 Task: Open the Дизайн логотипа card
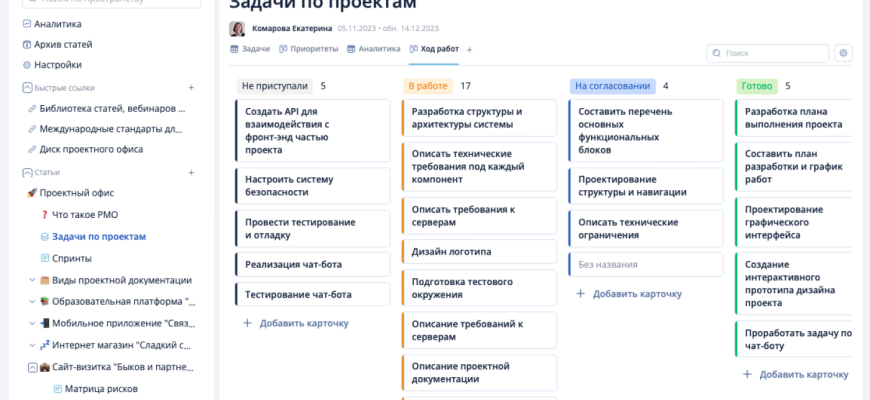(x=451, y=251)
